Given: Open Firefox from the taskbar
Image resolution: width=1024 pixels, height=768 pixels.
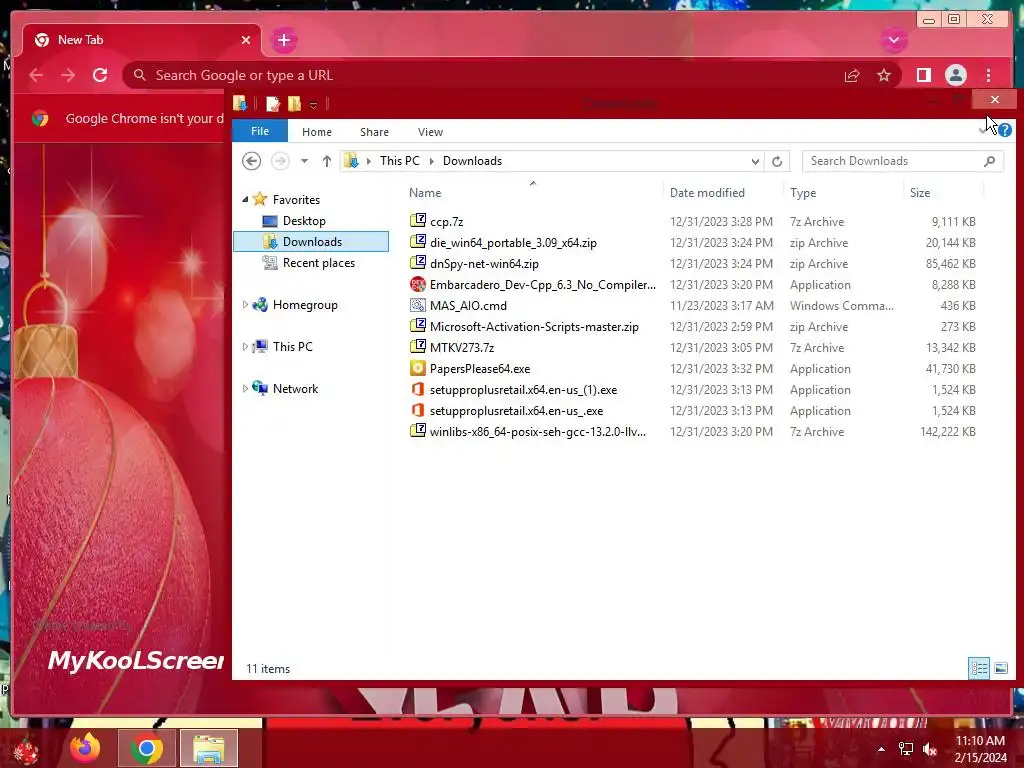Looking at the screenshot, I should pyautogui.click(x=85, y=748).
